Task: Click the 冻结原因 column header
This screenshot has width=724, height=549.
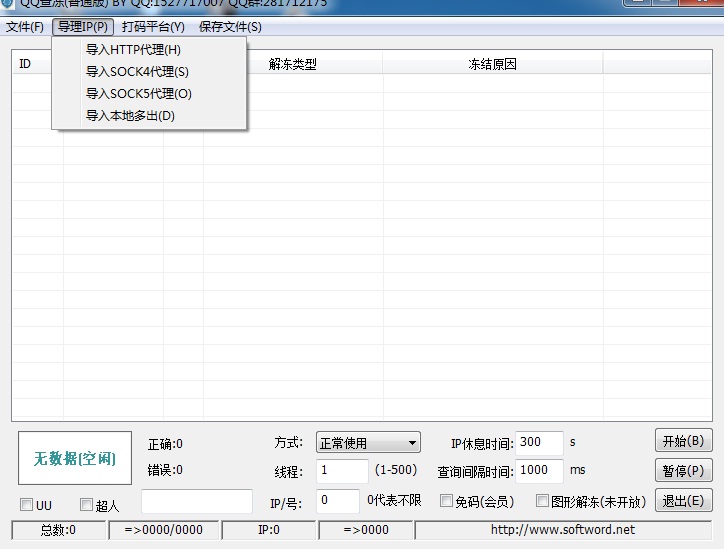Action: [x=493, y=64]
